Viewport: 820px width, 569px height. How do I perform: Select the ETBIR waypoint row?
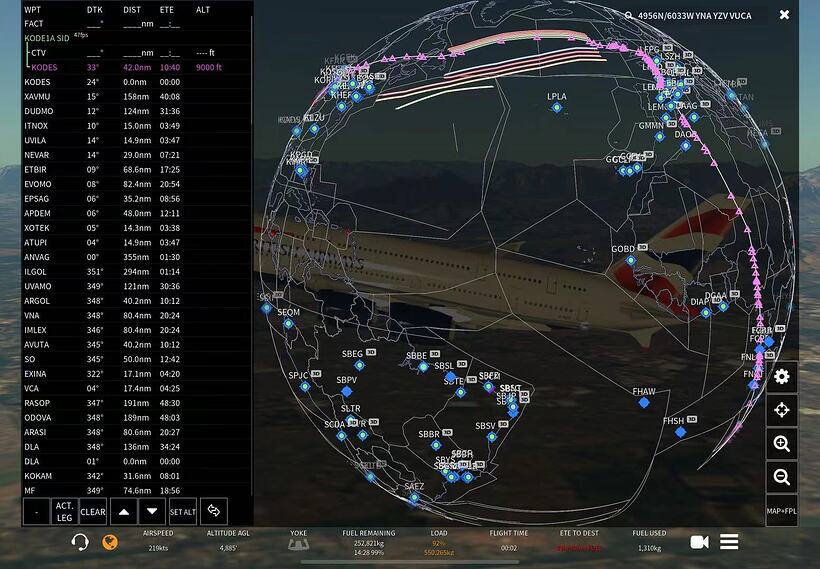point(136,170)
